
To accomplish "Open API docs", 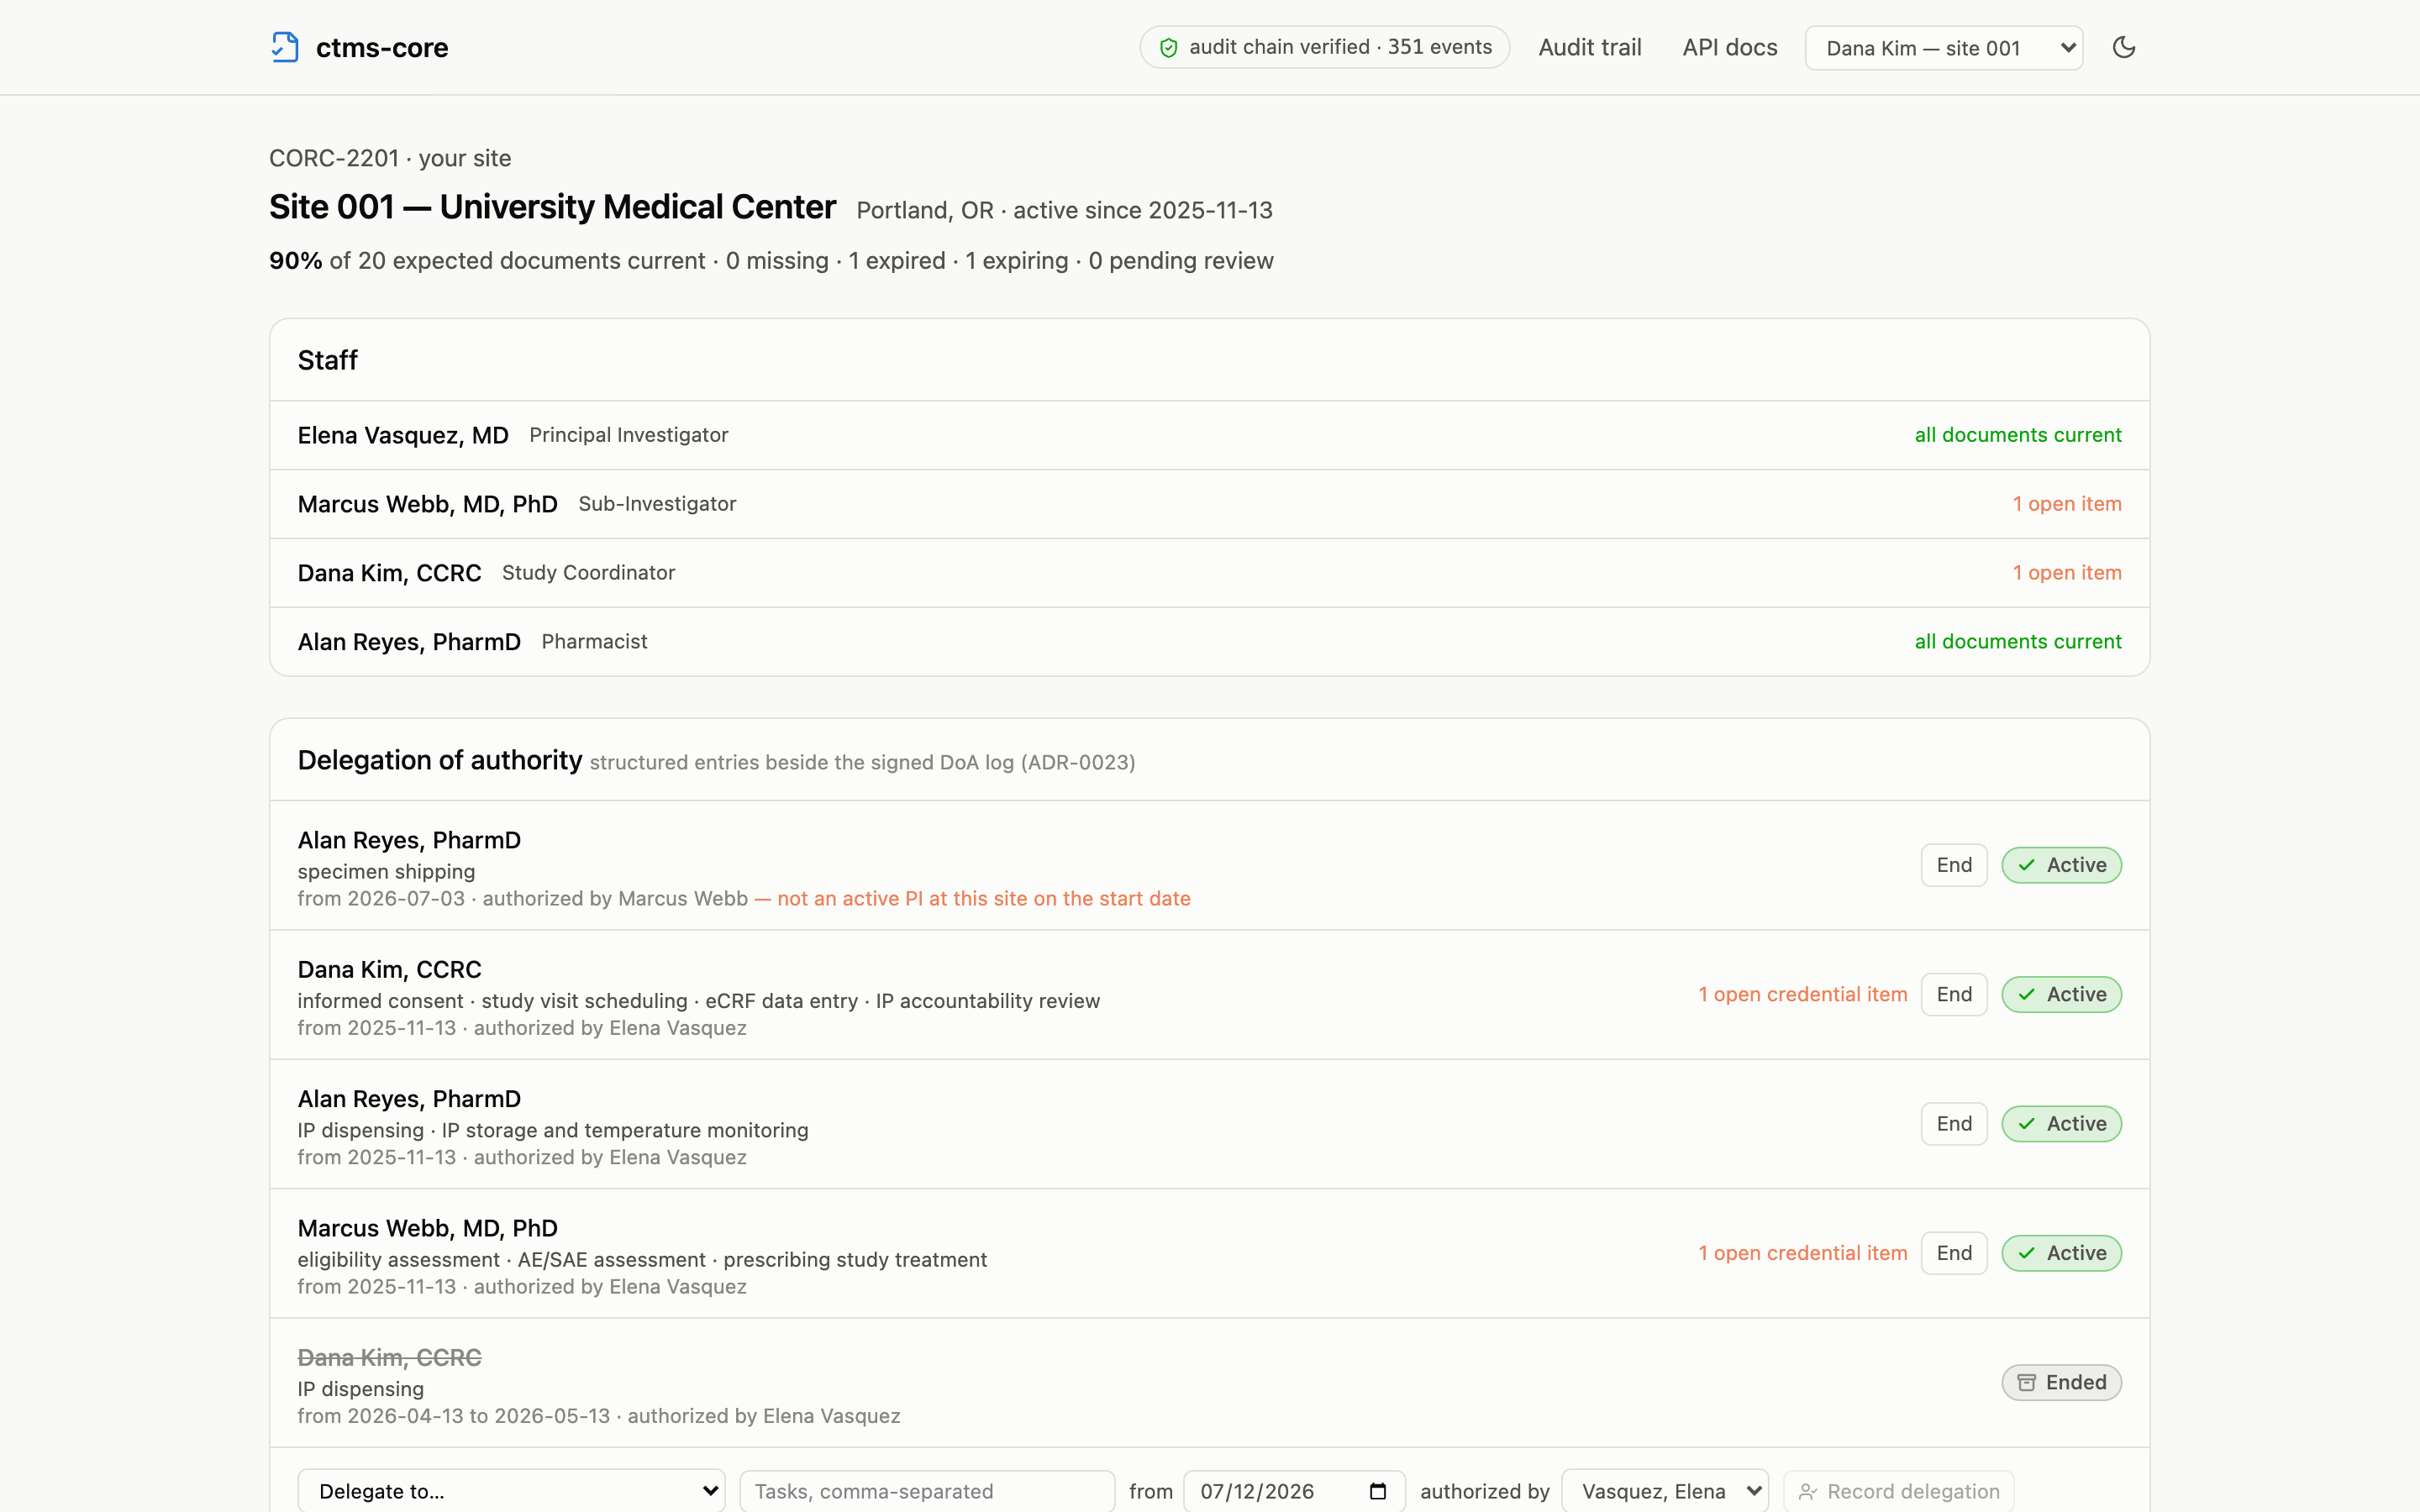I will click(1730, 47).
